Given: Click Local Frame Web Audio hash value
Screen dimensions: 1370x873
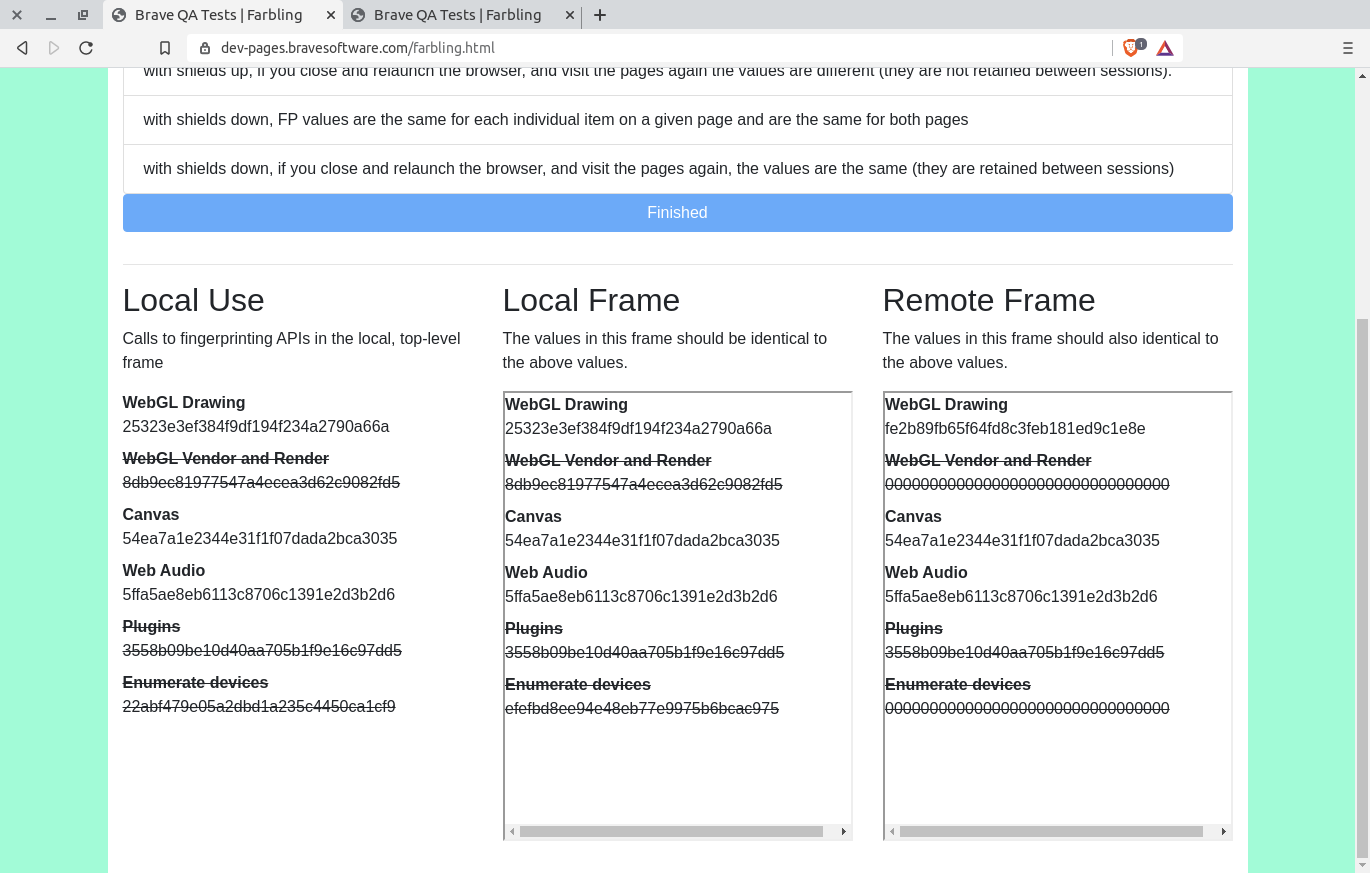Looking at the screenshot, I should 641,597.
